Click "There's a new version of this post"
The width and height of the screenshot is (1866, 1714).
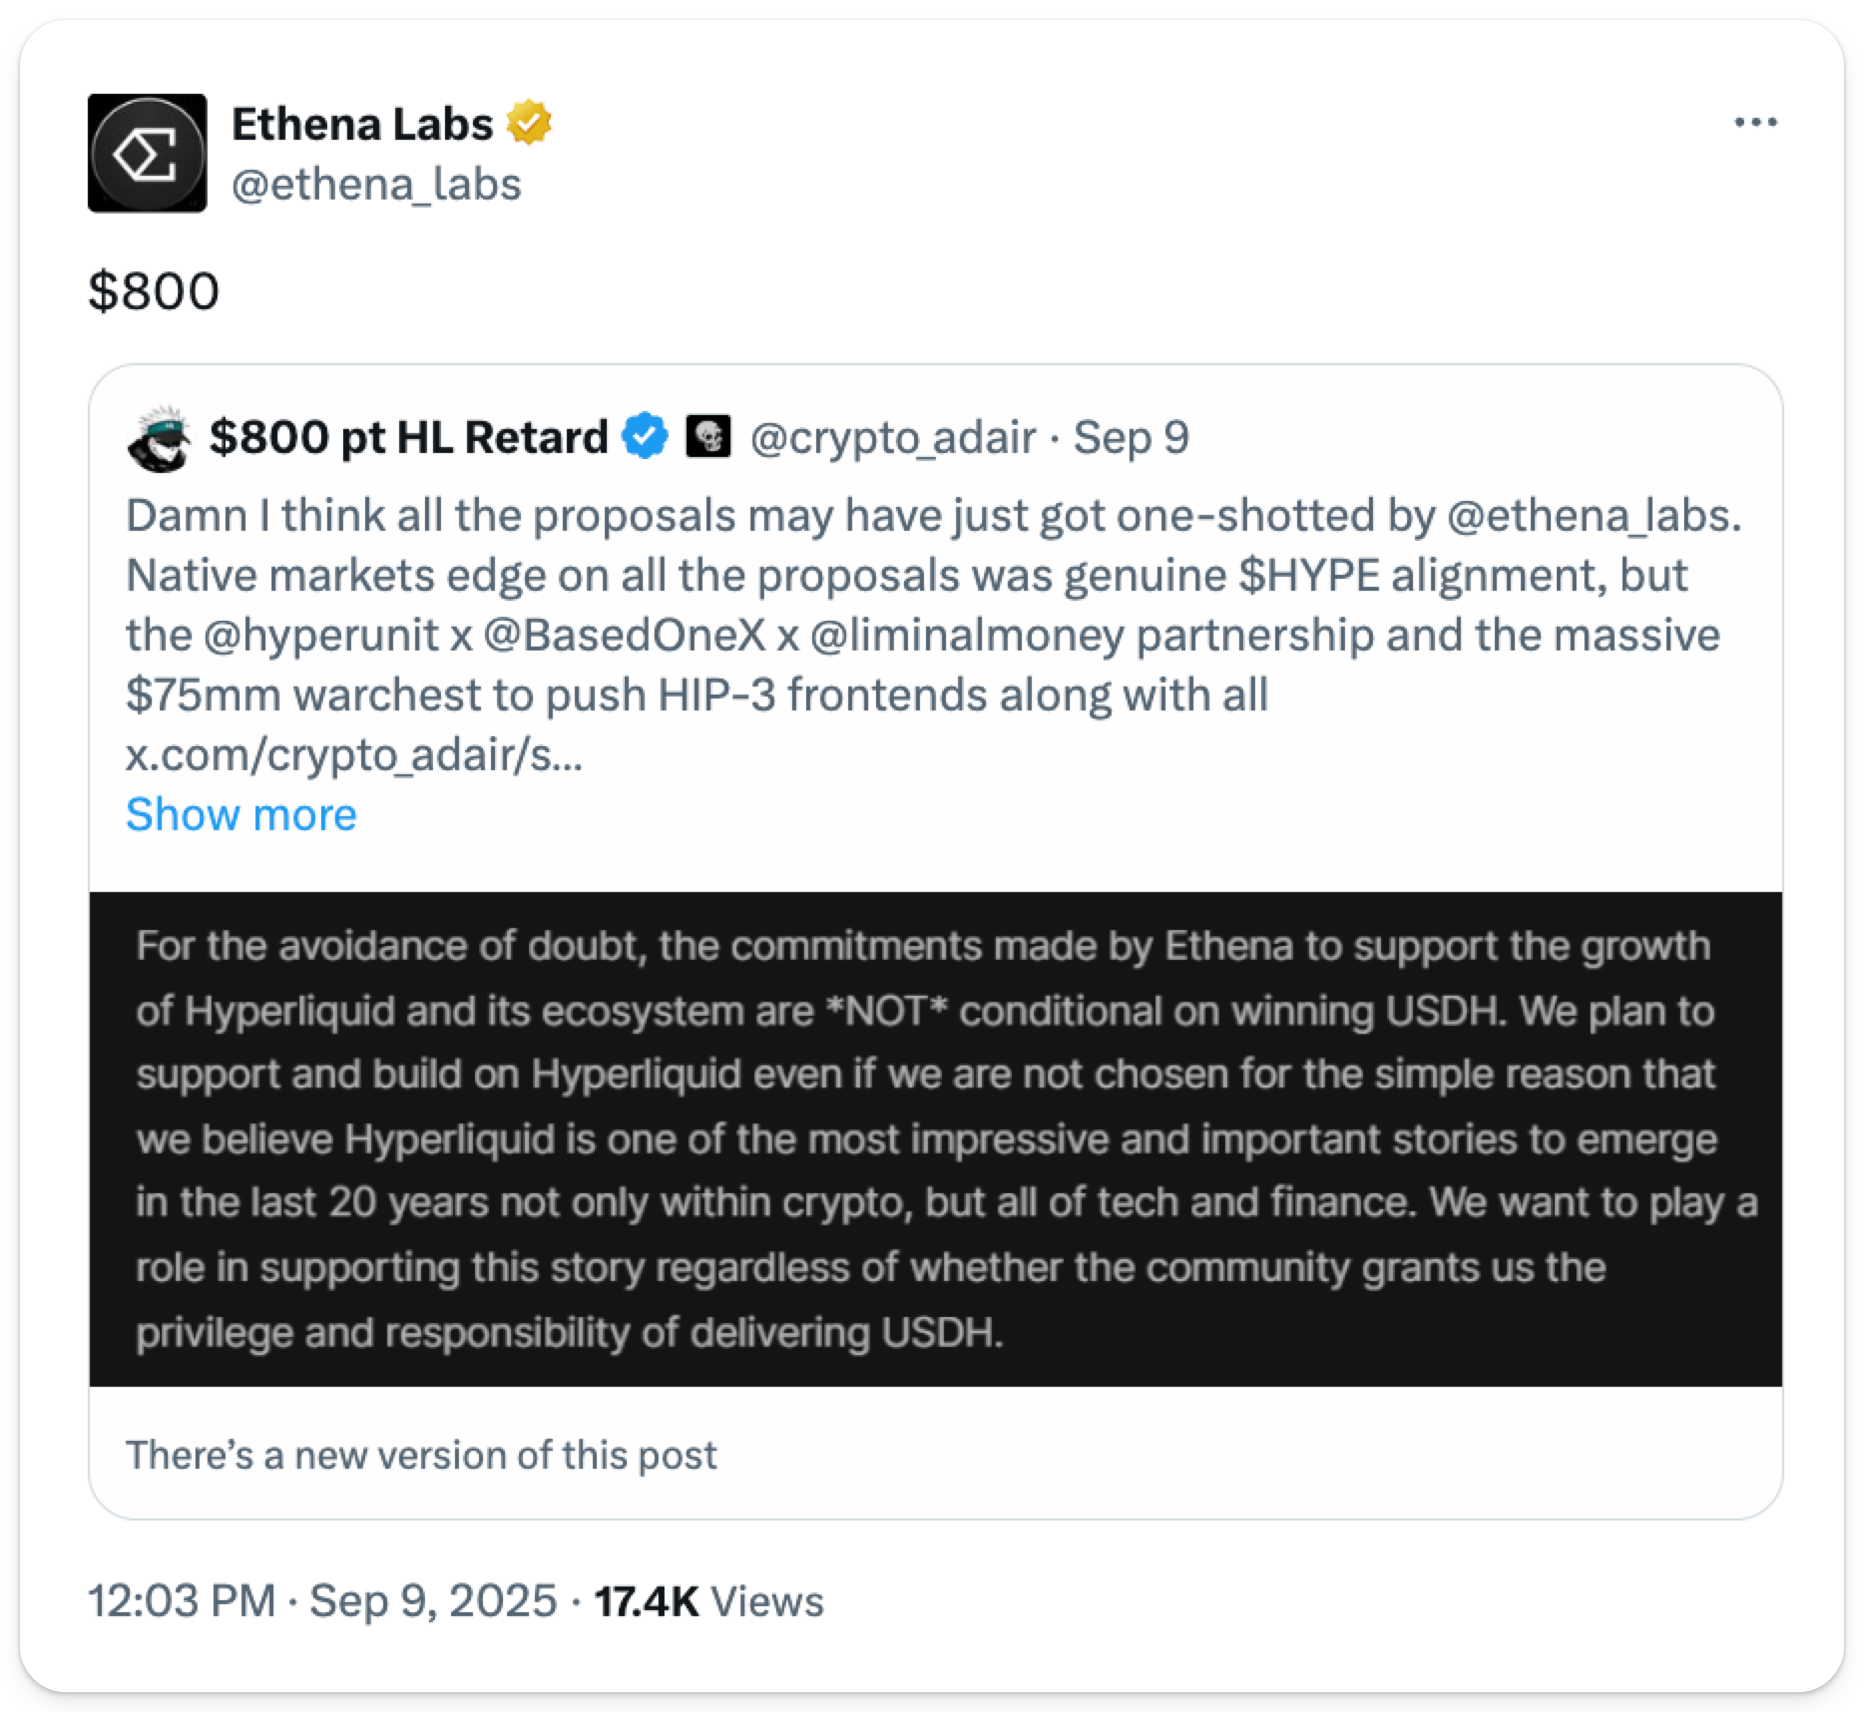pyautogui.click(x=421, y=1455)
